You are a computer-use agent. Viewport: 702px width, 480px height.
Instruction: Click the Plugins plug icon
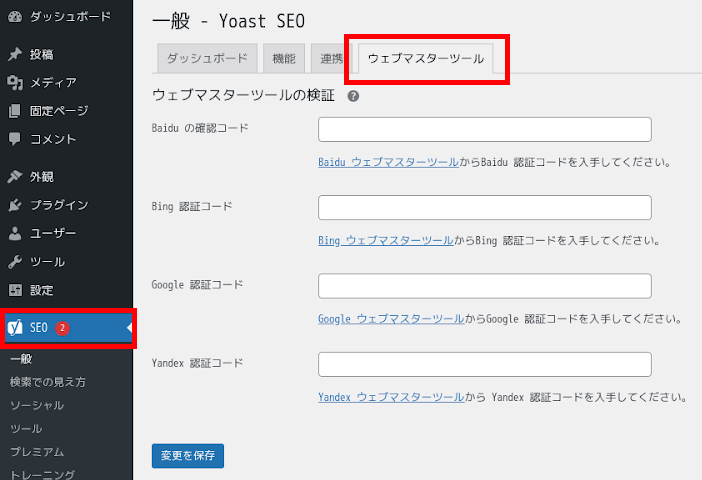(x=15, y=205)
